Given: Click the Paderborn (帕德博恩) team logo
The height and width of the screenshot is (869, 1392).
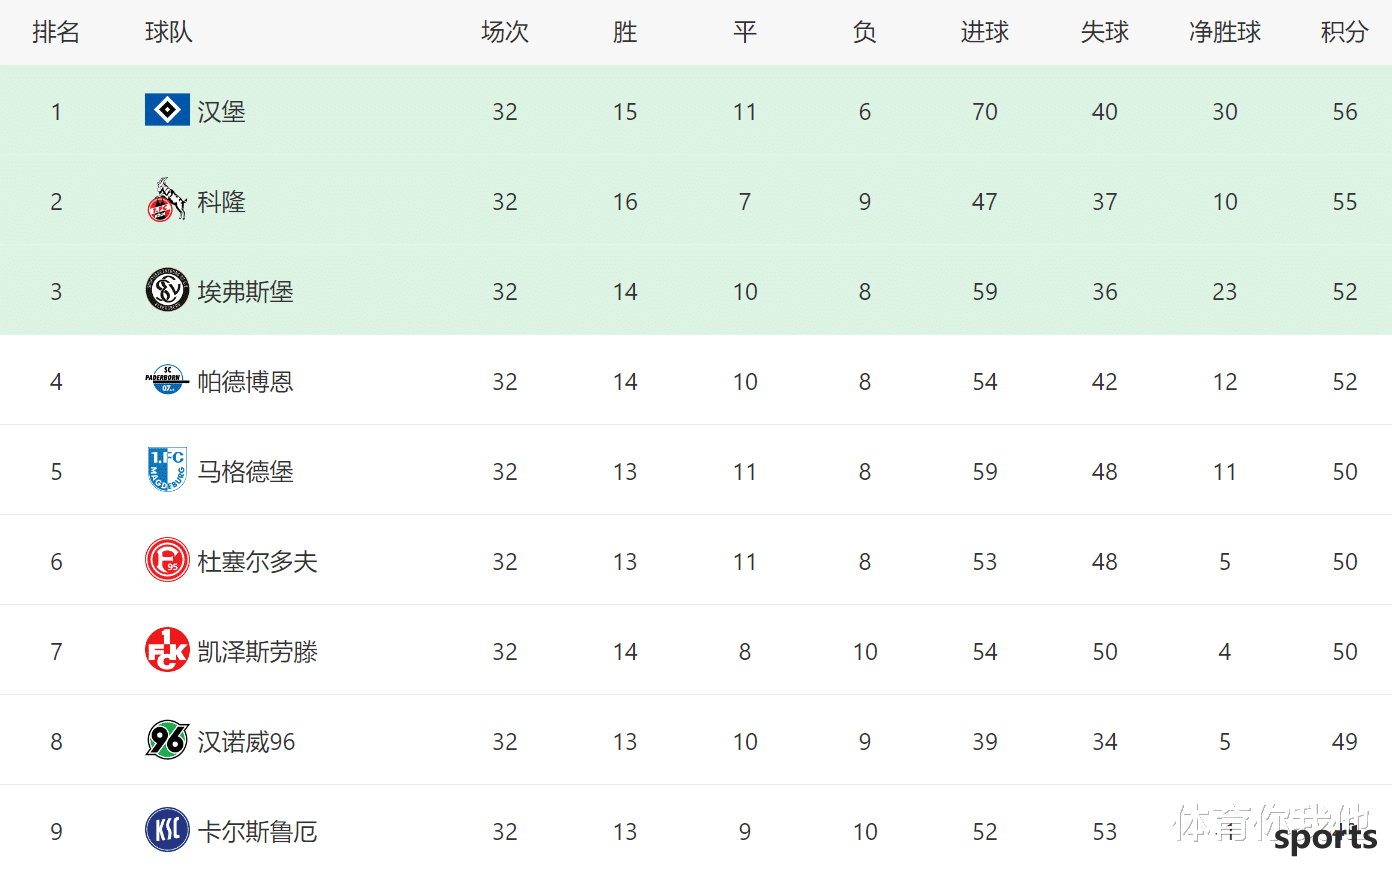Looking at the screenshot, I should pyautogui.click(x=167, y=380).
